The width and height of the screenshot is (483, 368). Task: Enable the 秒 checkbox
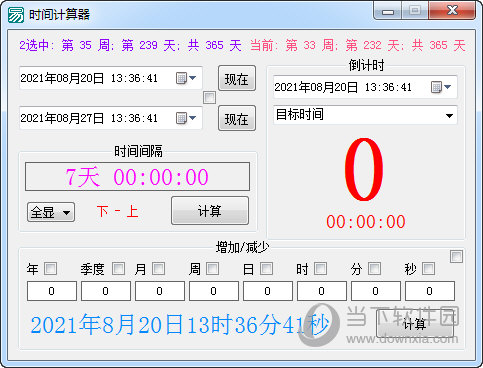click(x=428, y=268)
